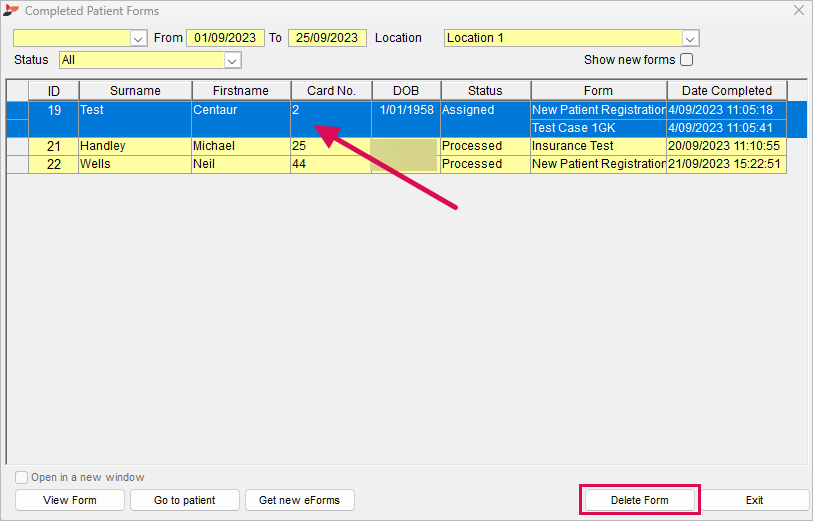Image resolution: width=813 pixels, height=521 pixels.
Task: Click the Exit button
Action: [x=754, y=500]
